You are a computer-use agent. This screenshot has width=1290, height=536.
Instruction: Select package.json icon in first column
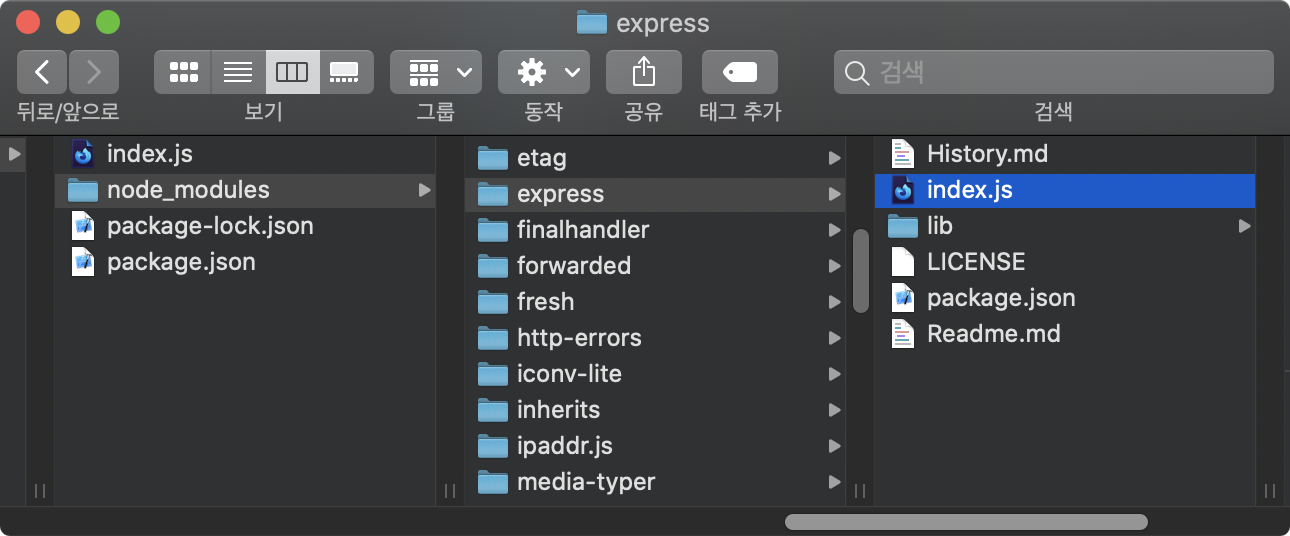click(x=84, y=261)
